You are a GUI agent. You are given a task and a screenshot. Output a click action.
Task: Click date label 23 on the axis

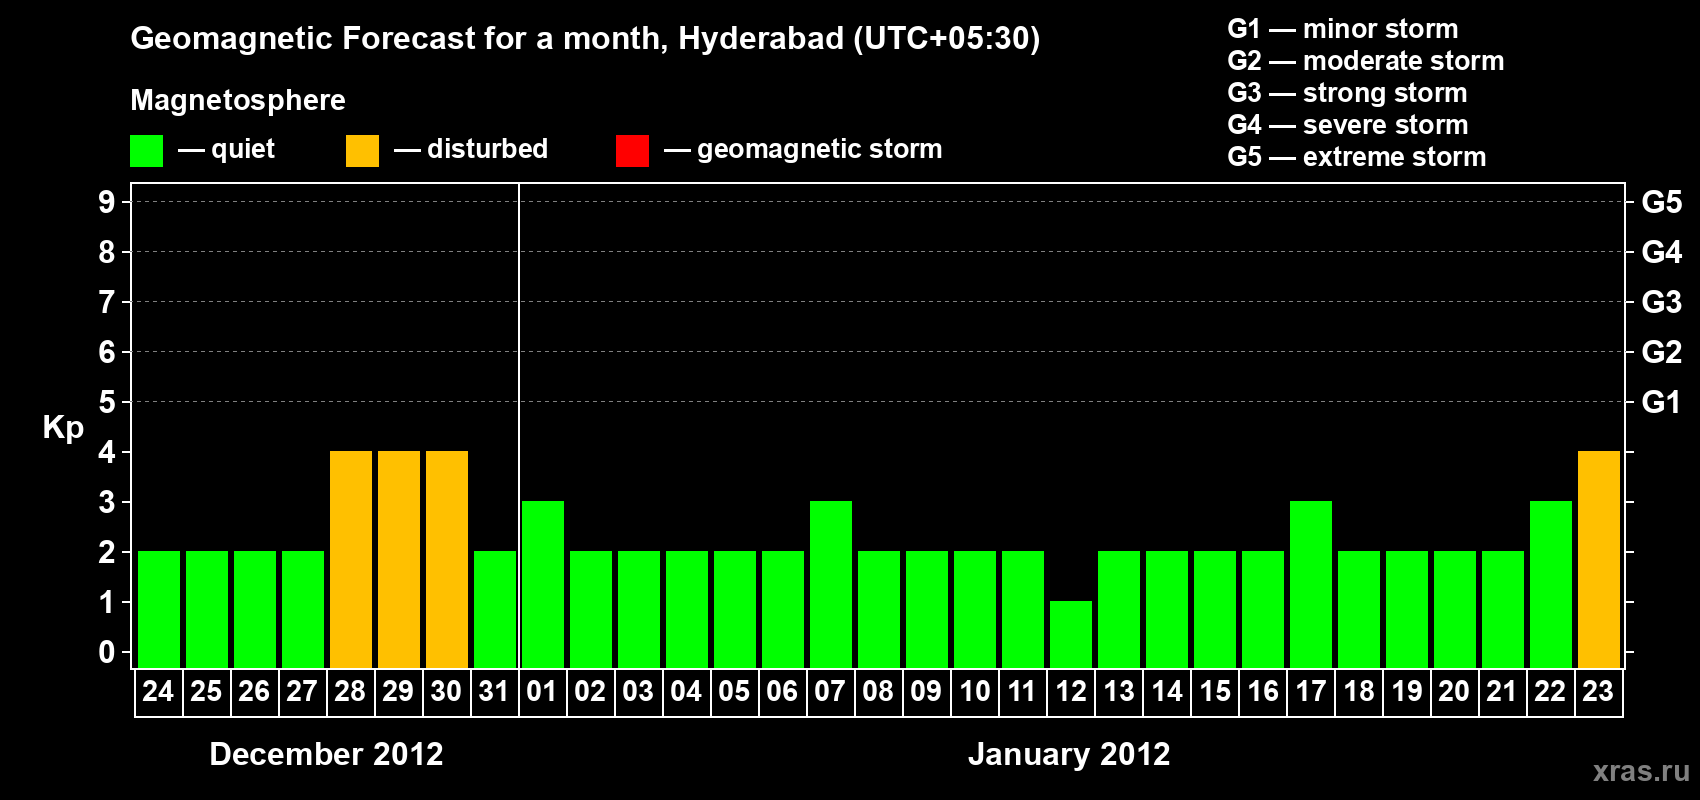1598,692
